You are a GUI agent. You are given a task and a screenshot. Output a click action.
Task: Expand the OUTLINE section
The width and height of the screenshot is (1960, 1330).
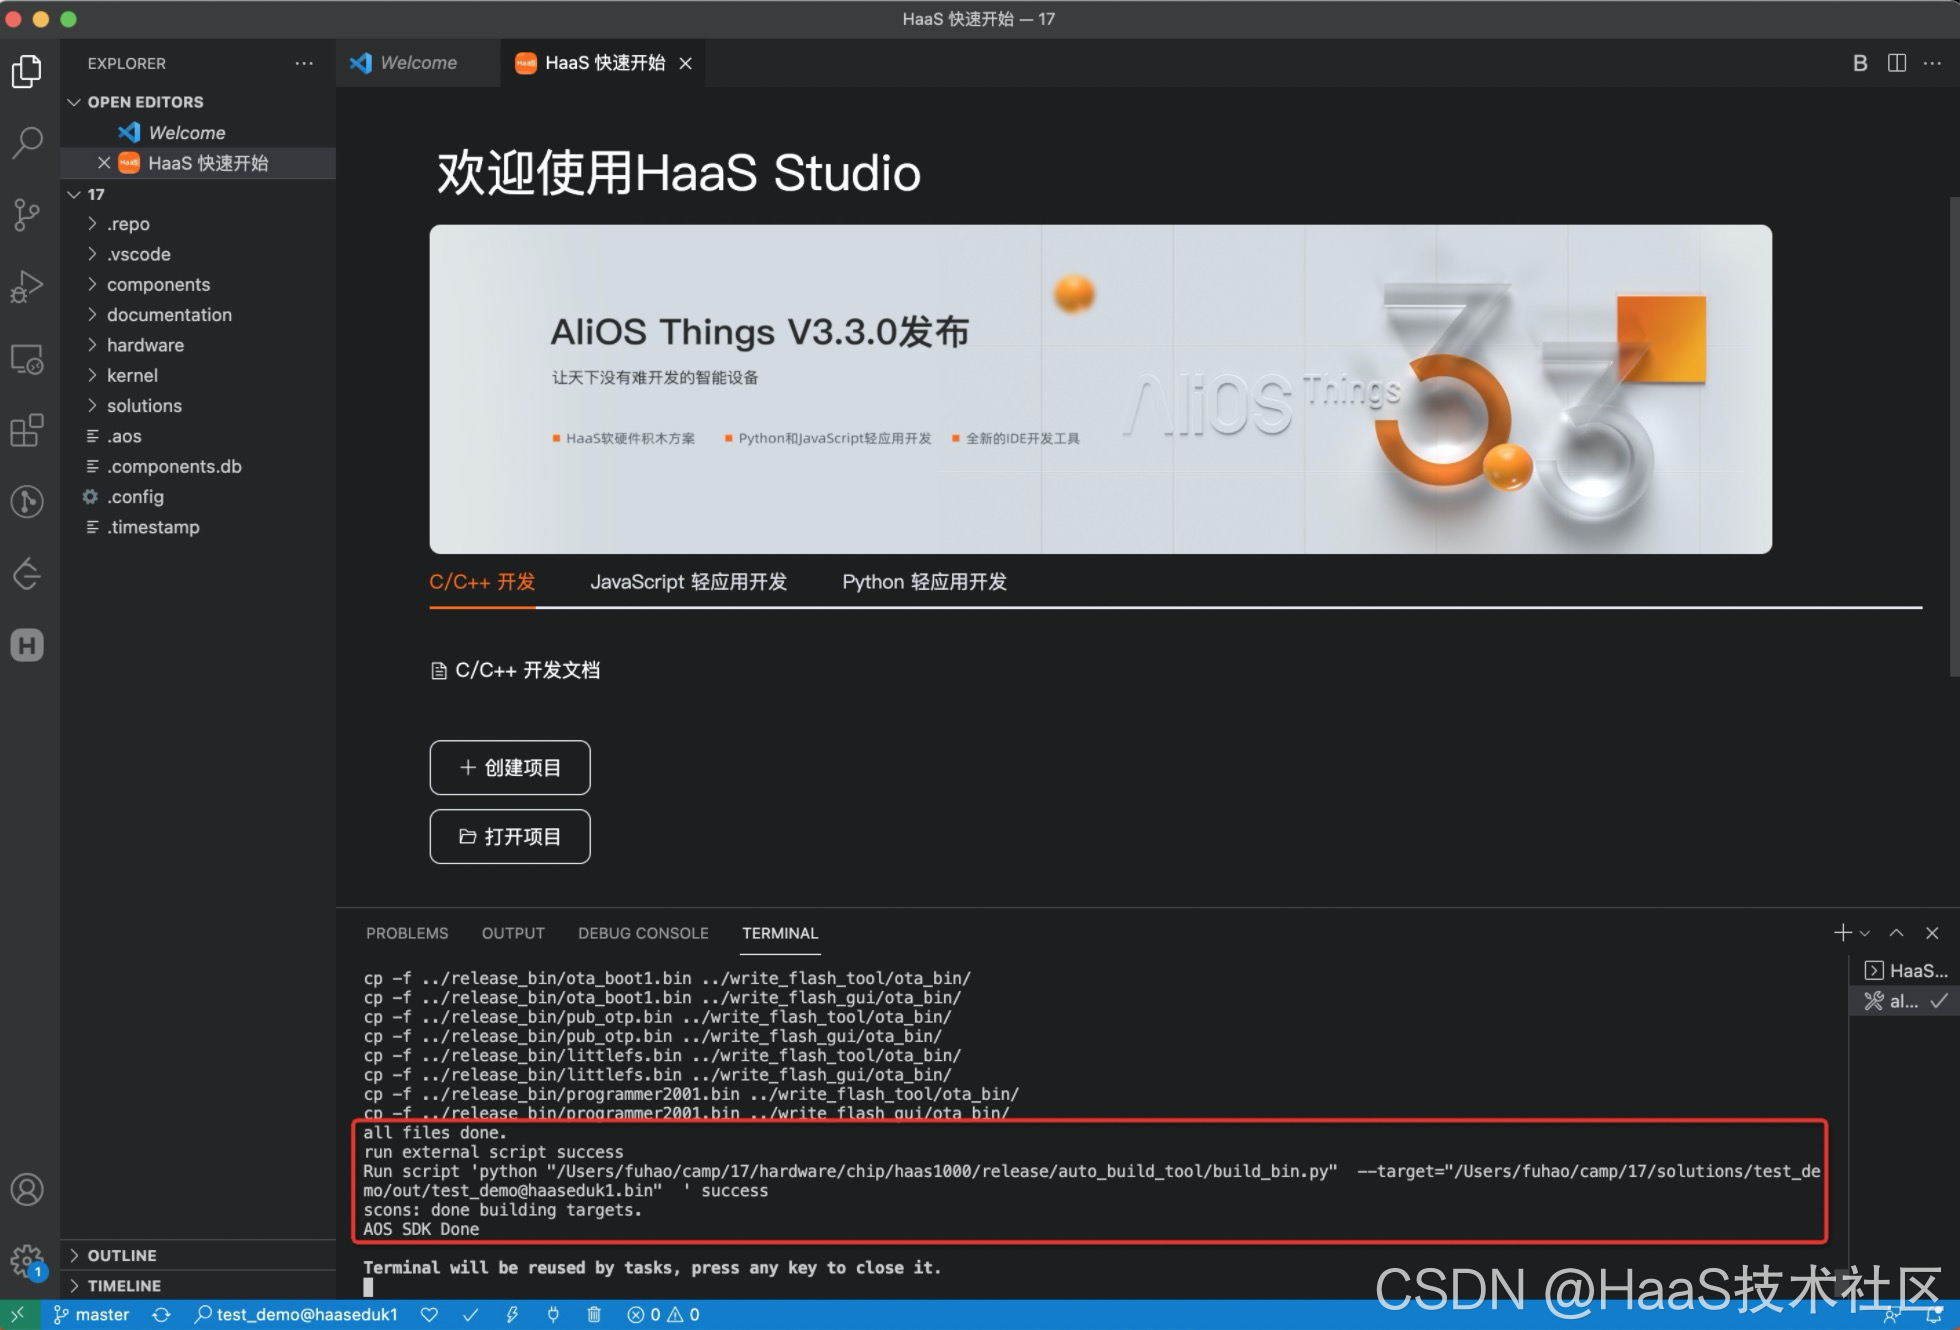point(122,1255)
